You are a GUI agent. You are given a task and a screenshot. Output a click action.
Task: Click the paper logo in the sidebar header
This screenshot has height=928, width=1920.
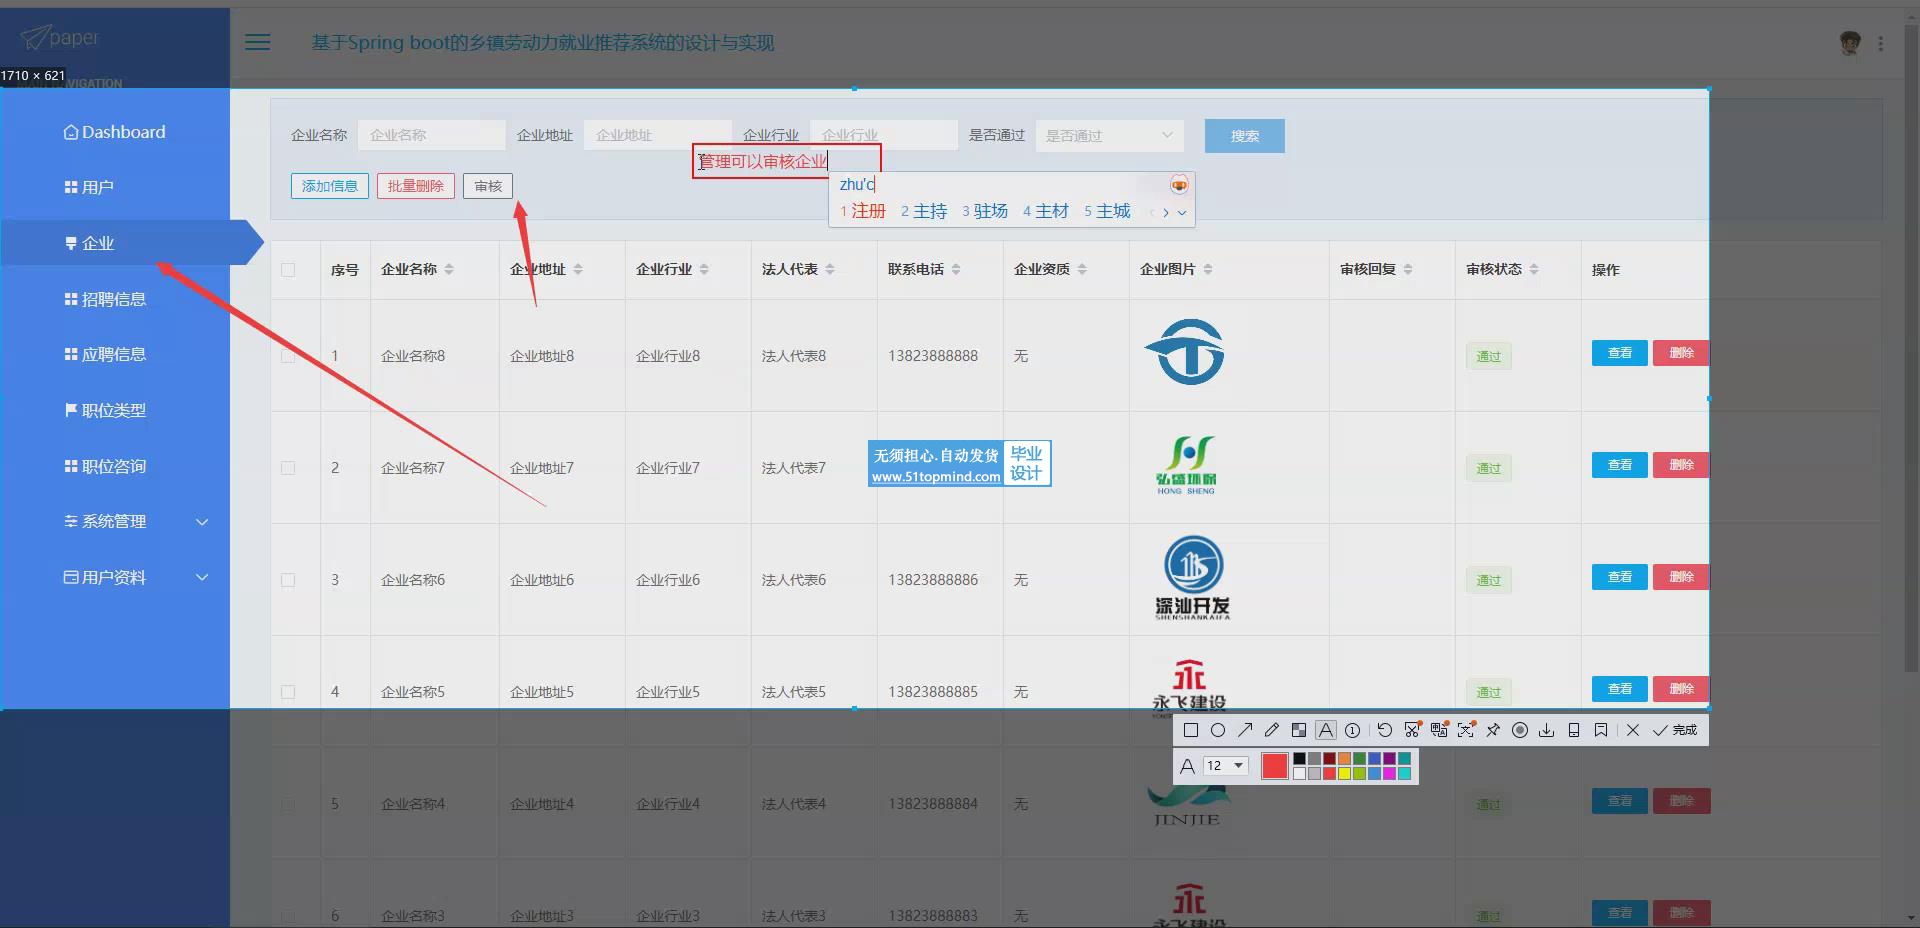pyautogui.click(x=60, y=38)
